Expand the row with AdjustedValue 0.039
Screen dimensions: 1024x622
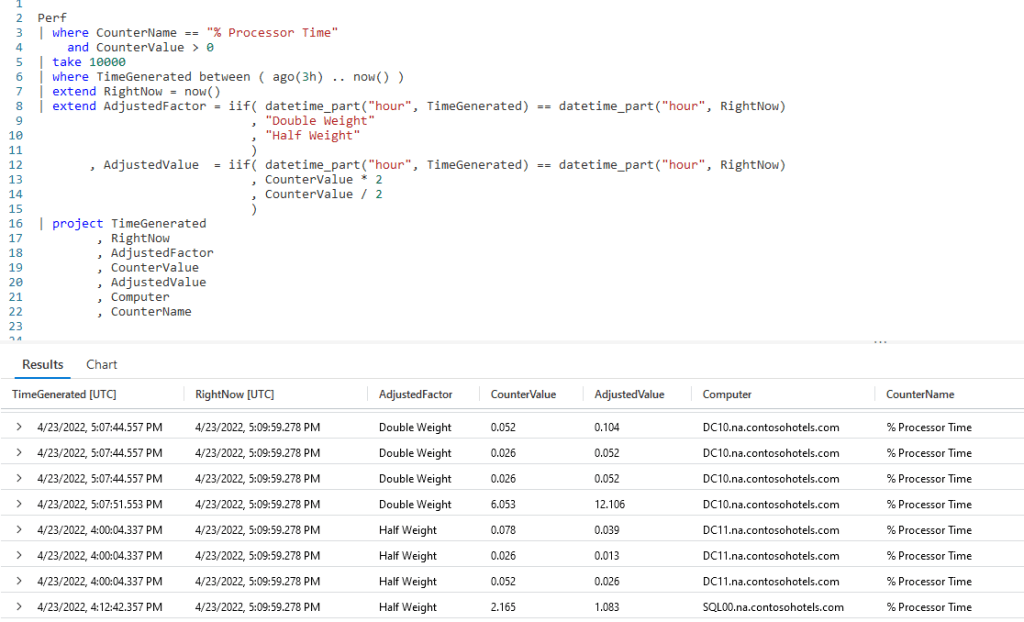pyautogui.click(x=18, y=530)
